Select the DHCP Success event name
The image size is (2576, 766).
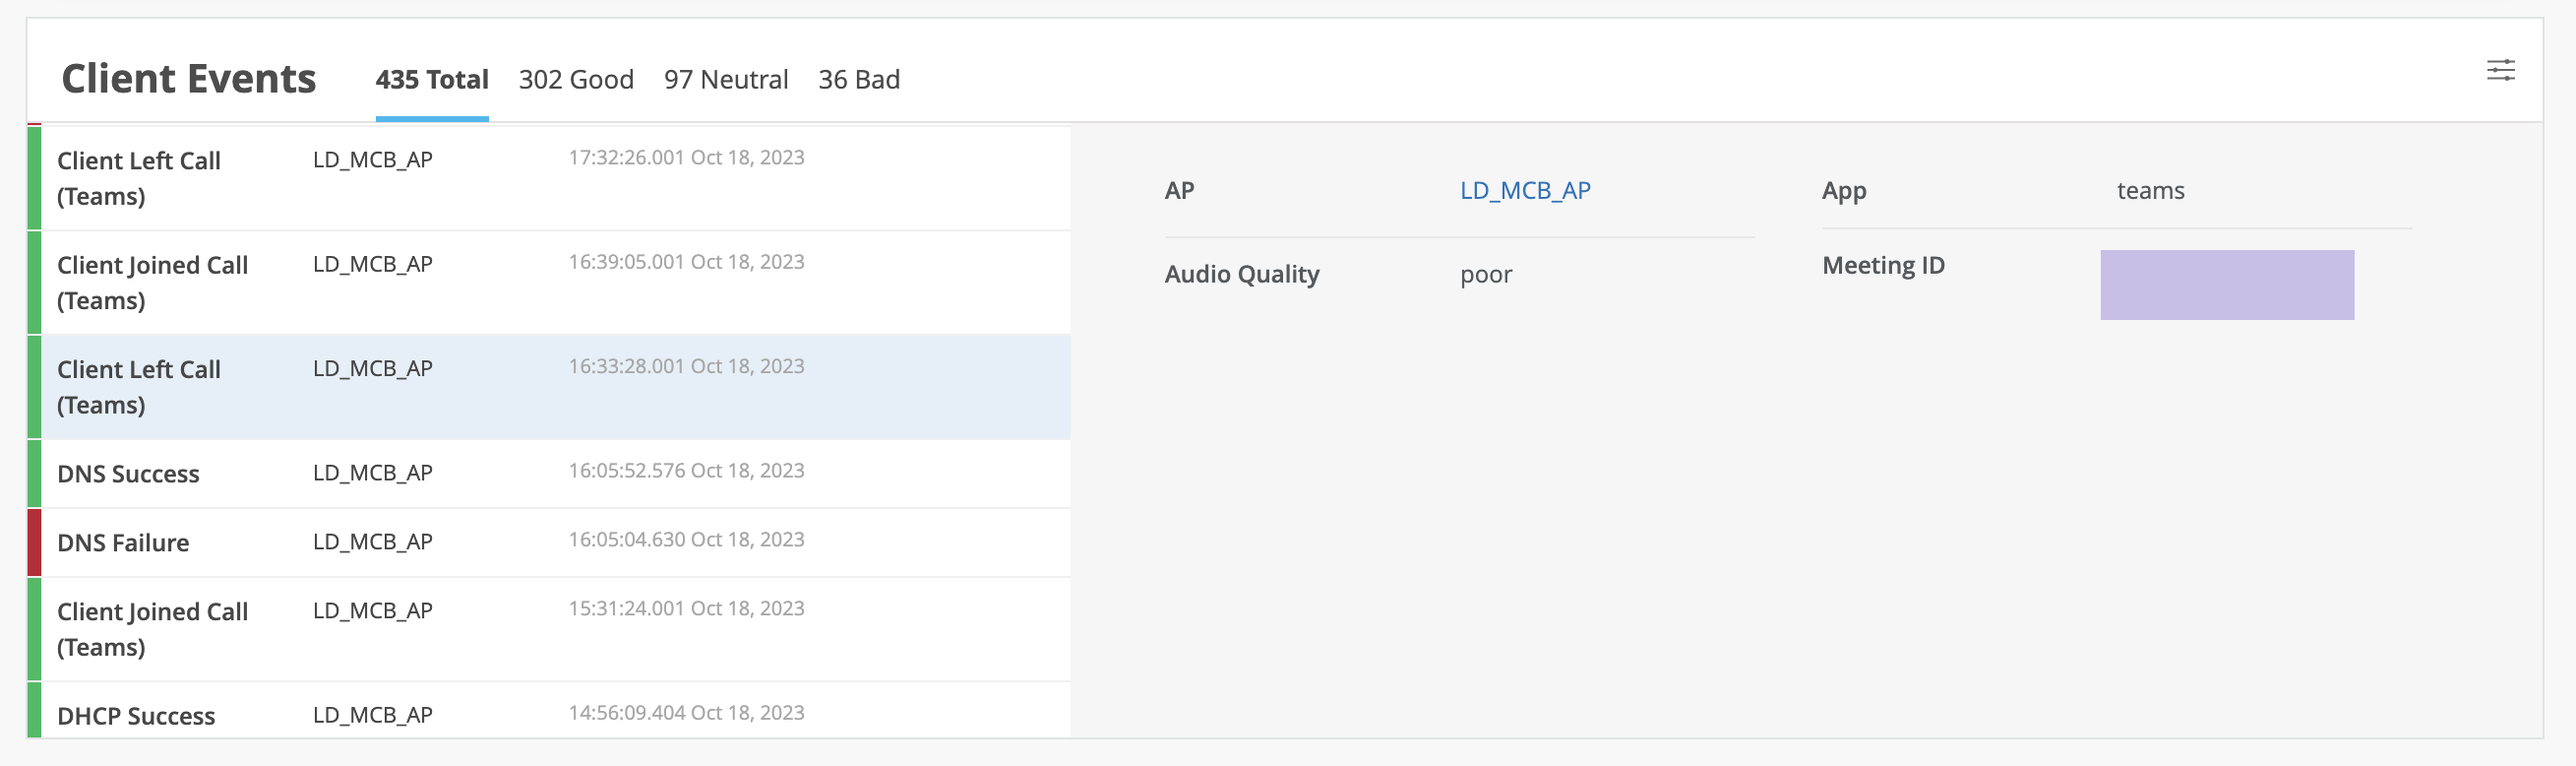coord(136,716)
